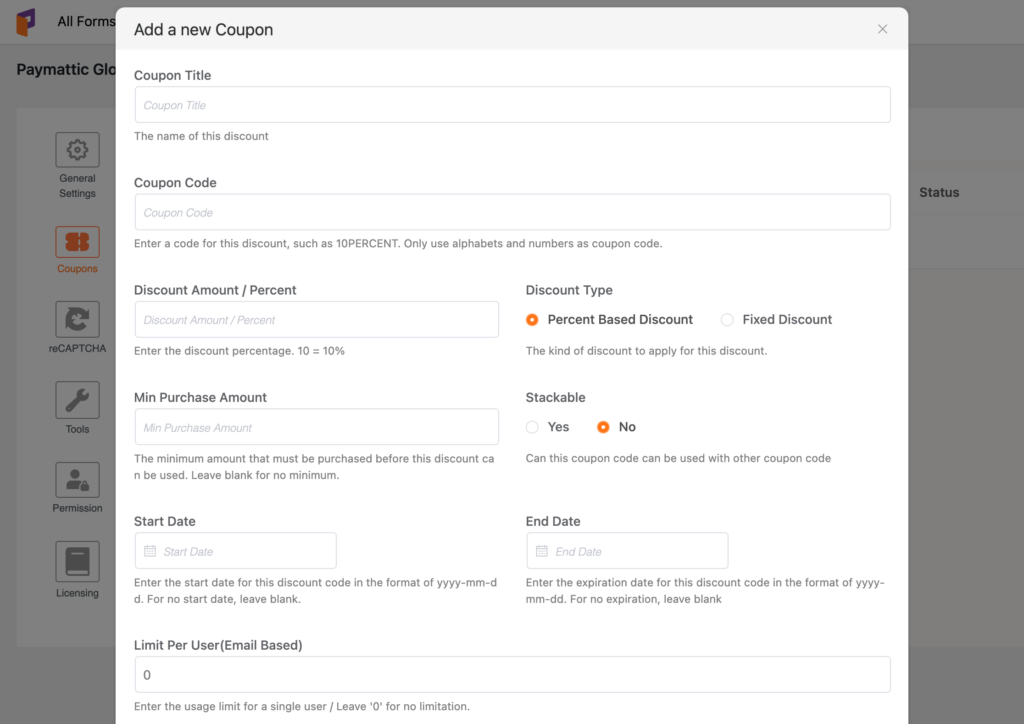The width and height of the screenshot is (1024, 724).
Task: Open All Forms menu item
Action: (86, 22)
